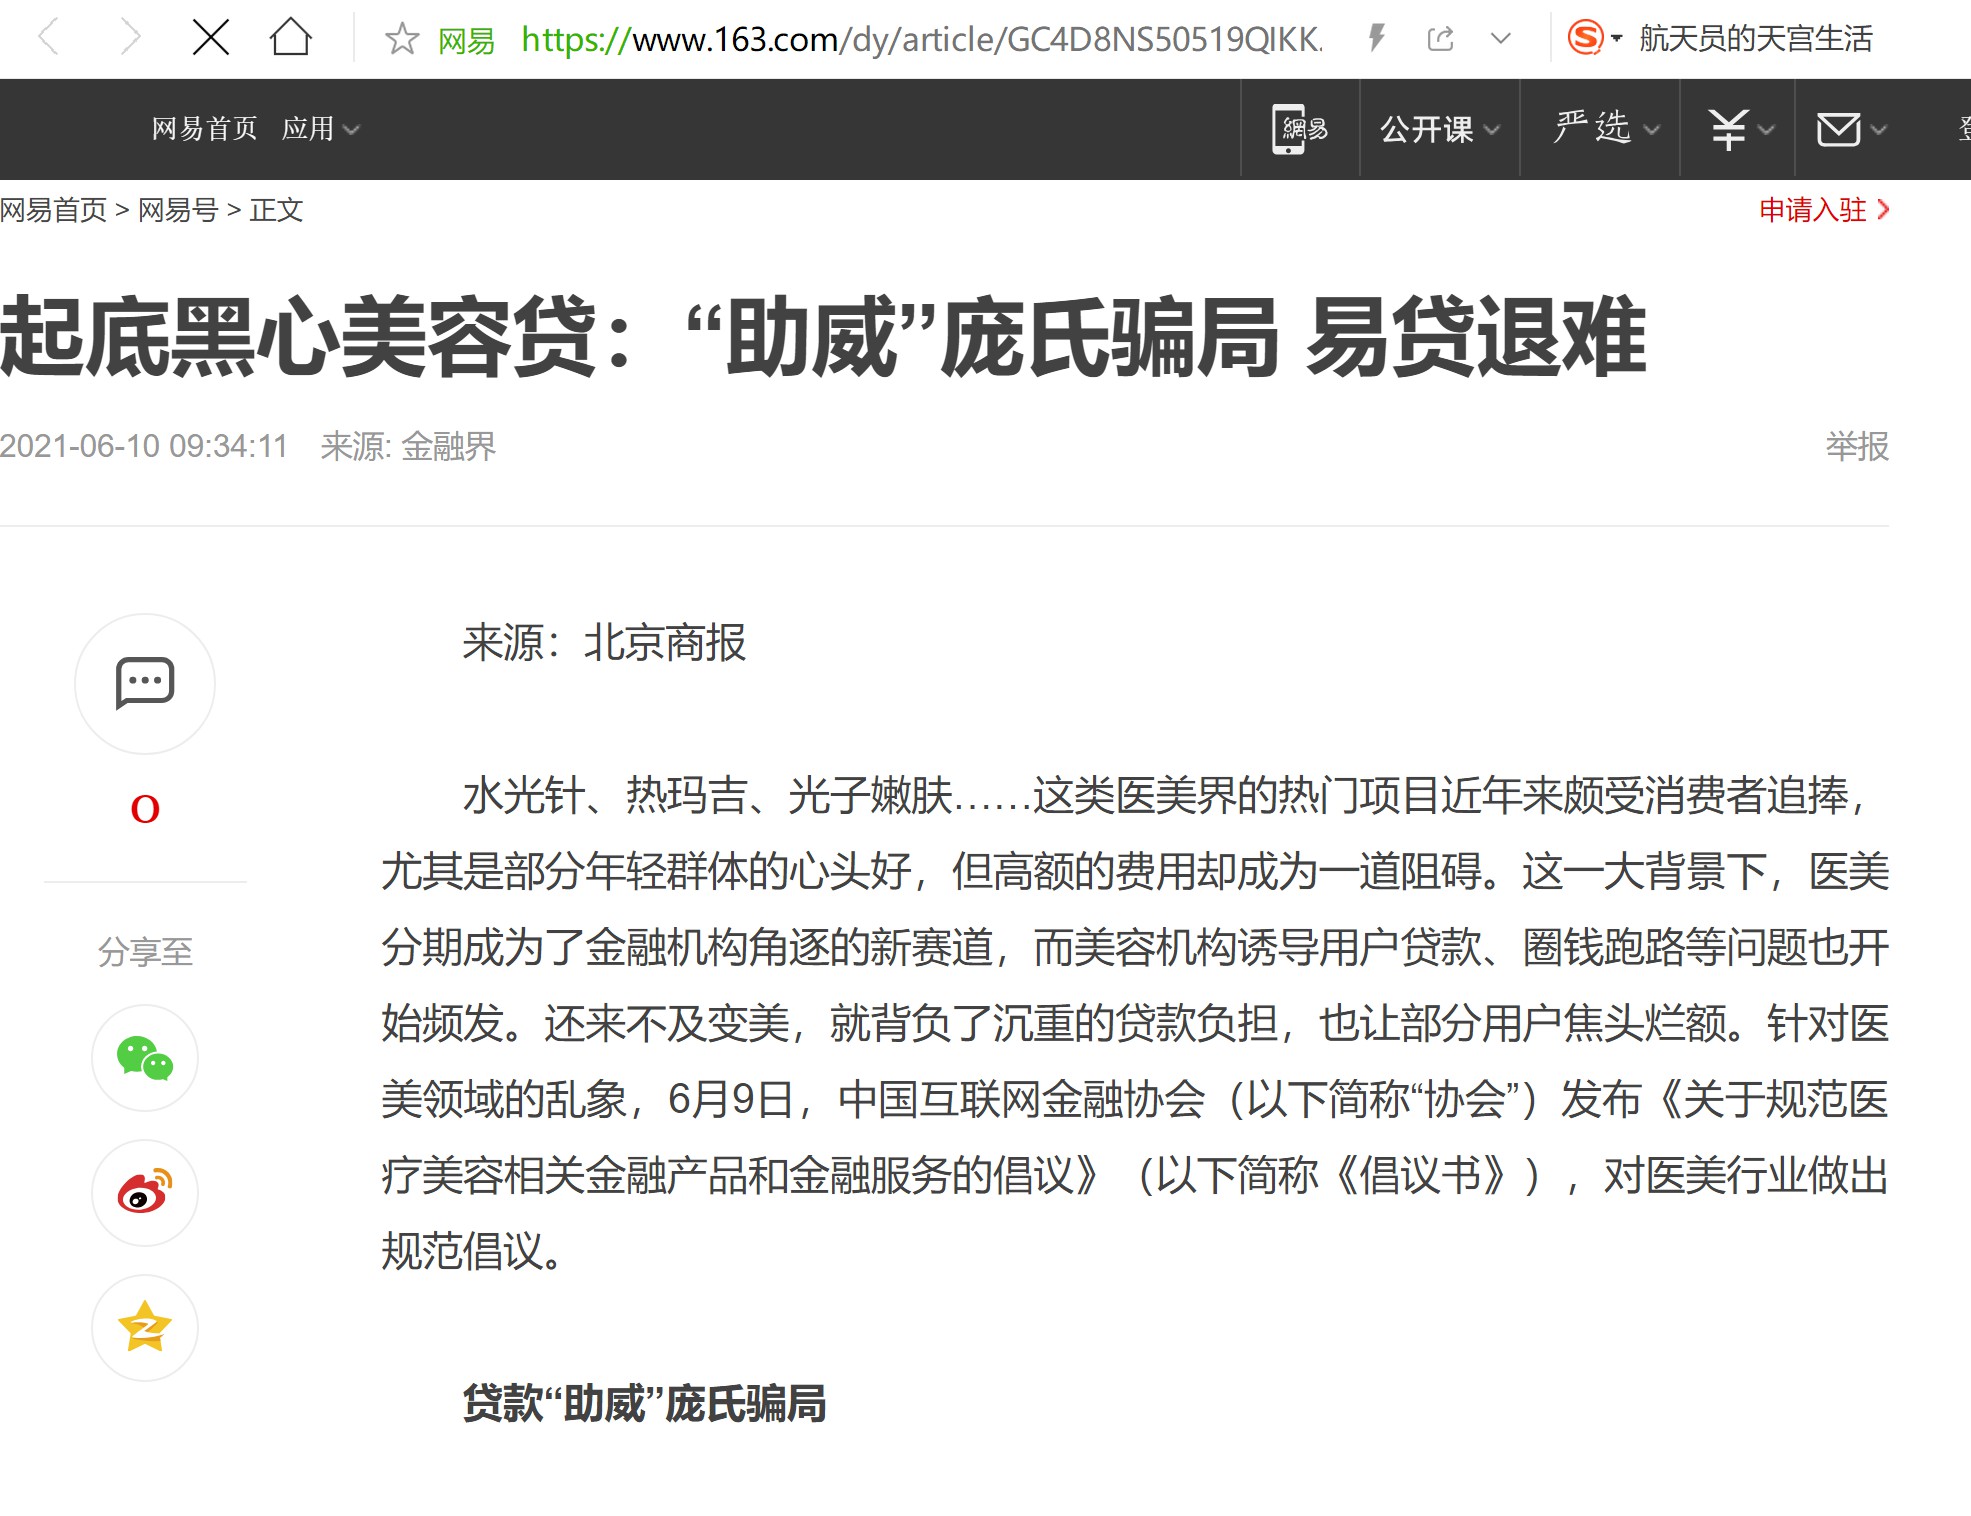Open comments with the speech bubble icon

145,684
